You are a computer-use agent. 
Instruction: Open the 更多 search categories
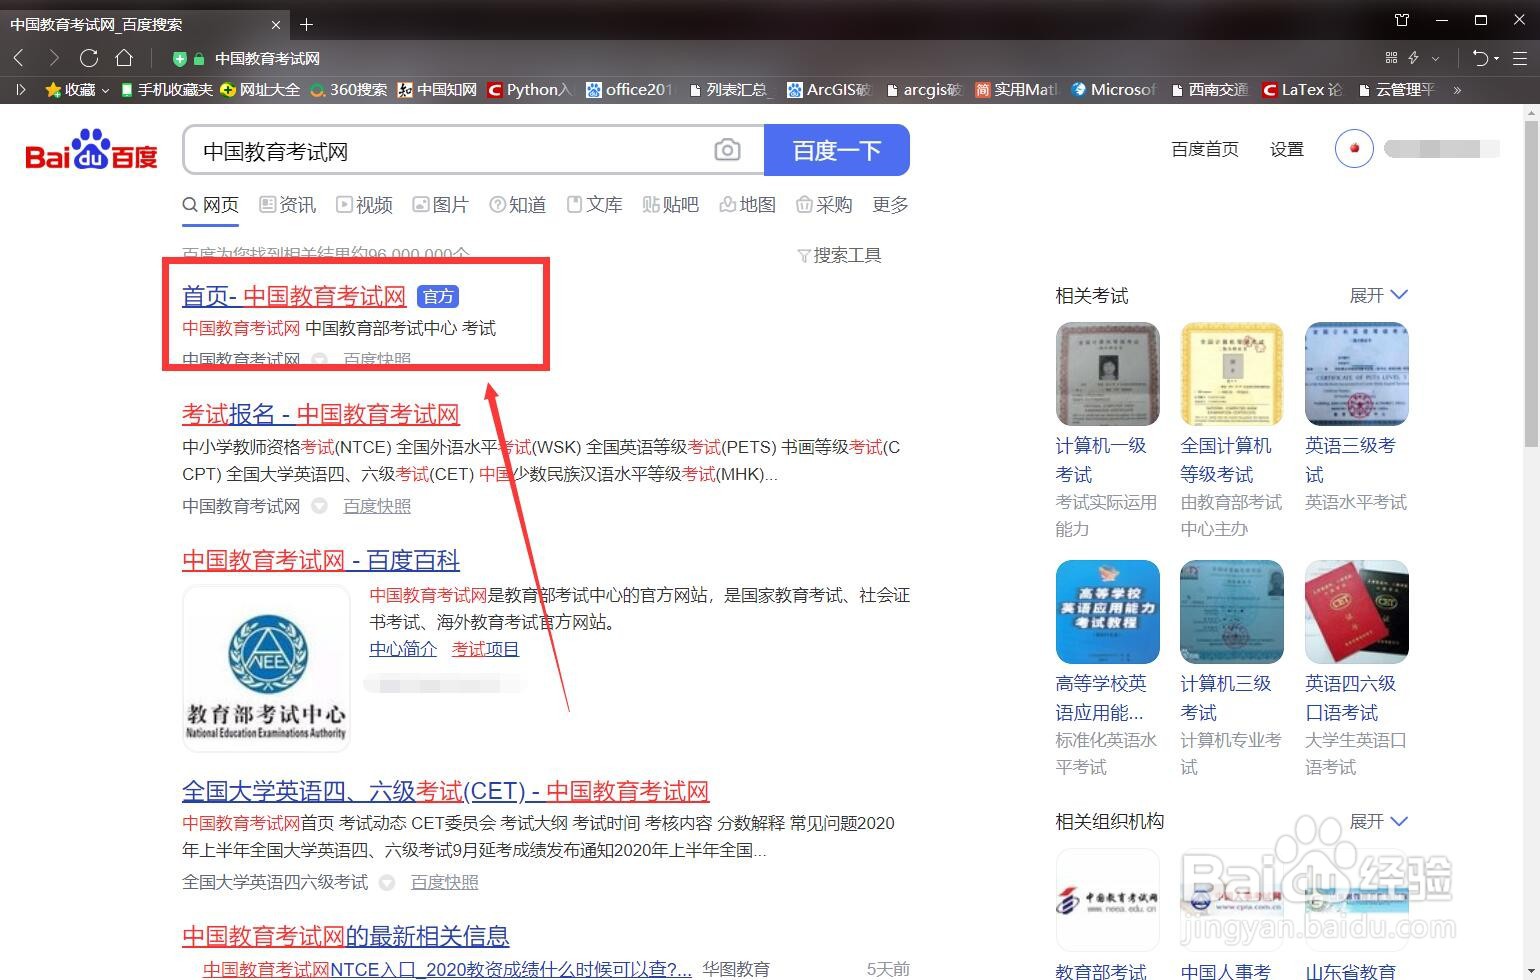coord(890,205)
